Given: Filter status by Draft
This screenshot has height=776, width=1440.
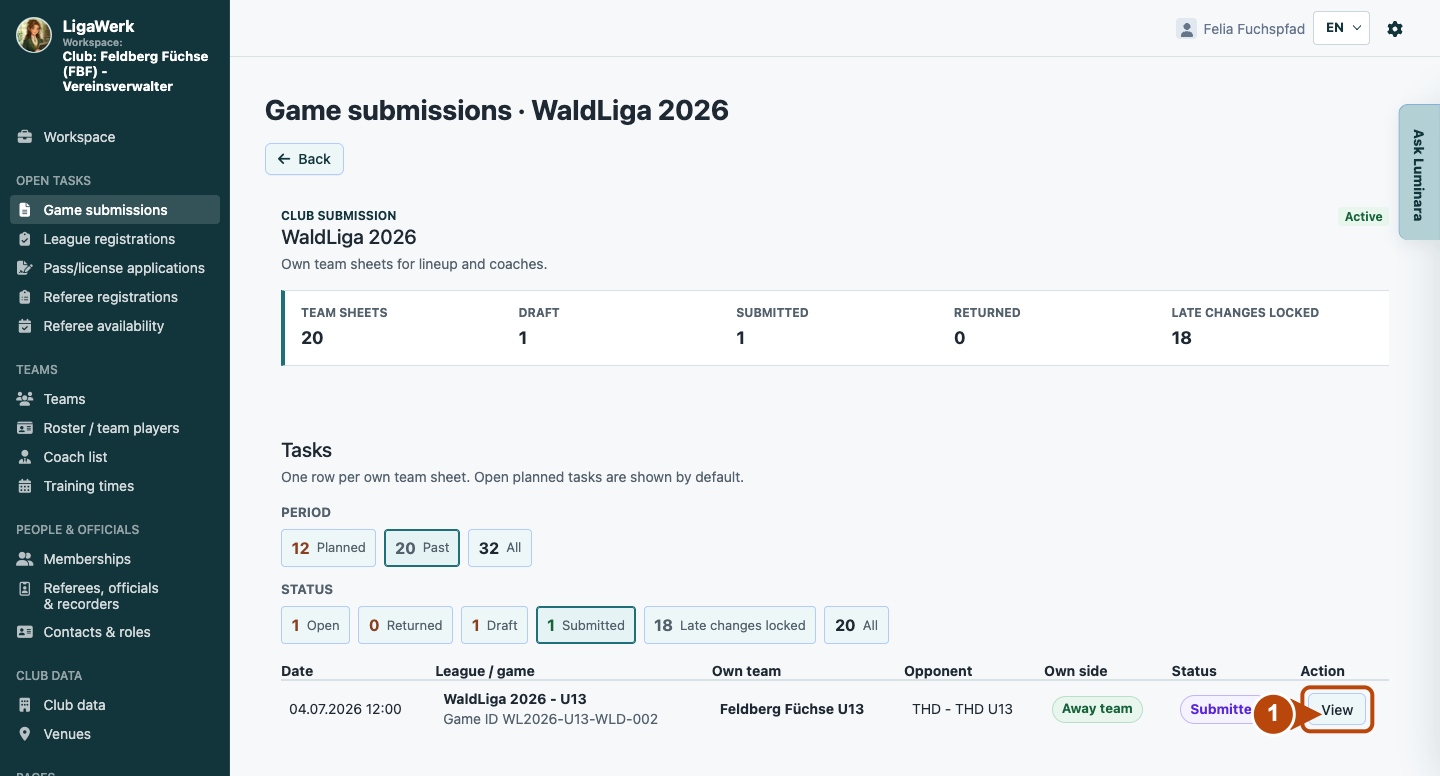Looking at the screenshot, I should [x=494, y=625].
